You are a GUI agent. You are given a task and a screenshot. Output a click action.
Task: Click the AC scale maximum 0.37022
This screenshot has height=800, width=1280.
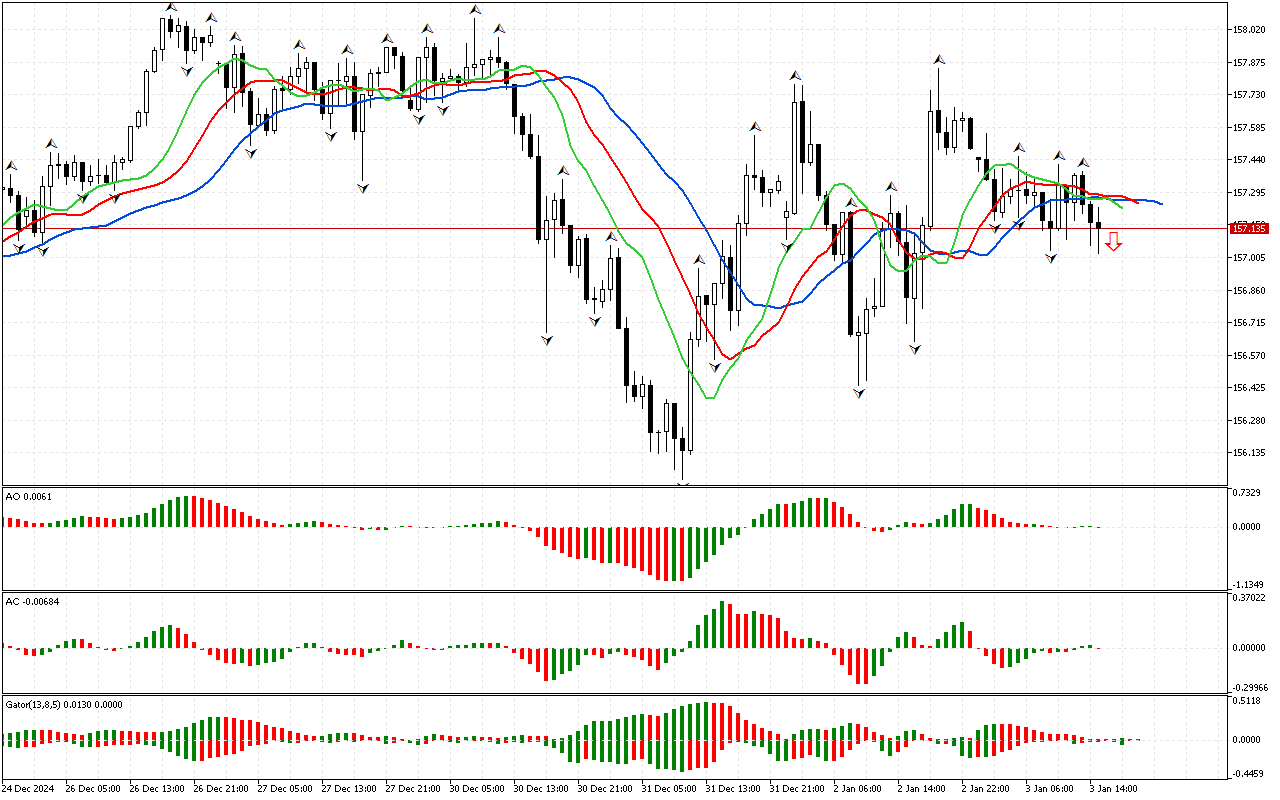[1250, 598]
